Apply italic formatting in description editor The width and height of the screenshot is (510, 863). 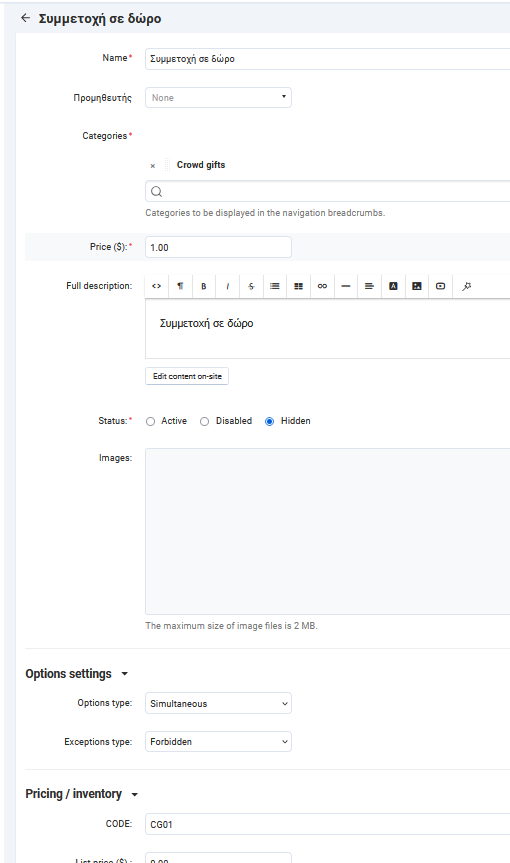[227, 286]
